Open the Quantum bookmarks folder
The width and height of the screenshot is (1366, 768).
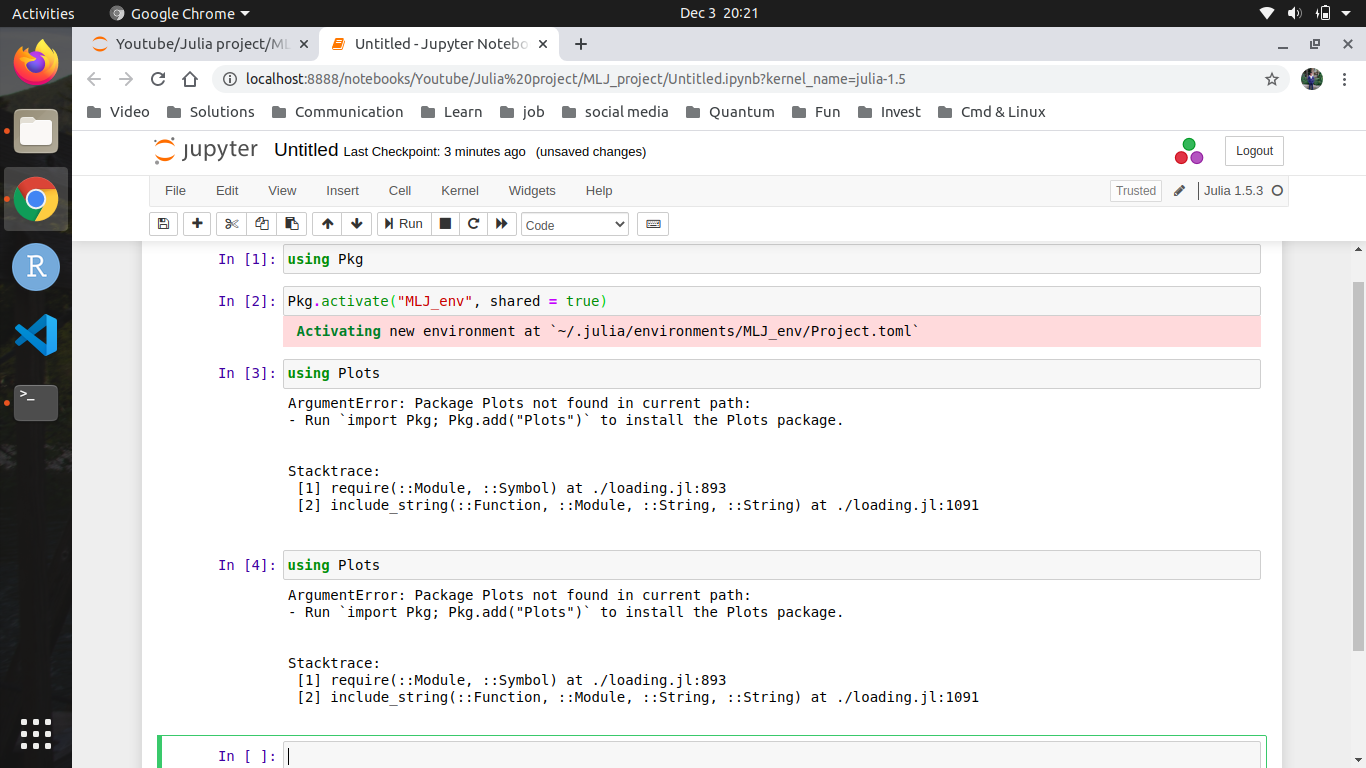728,112
